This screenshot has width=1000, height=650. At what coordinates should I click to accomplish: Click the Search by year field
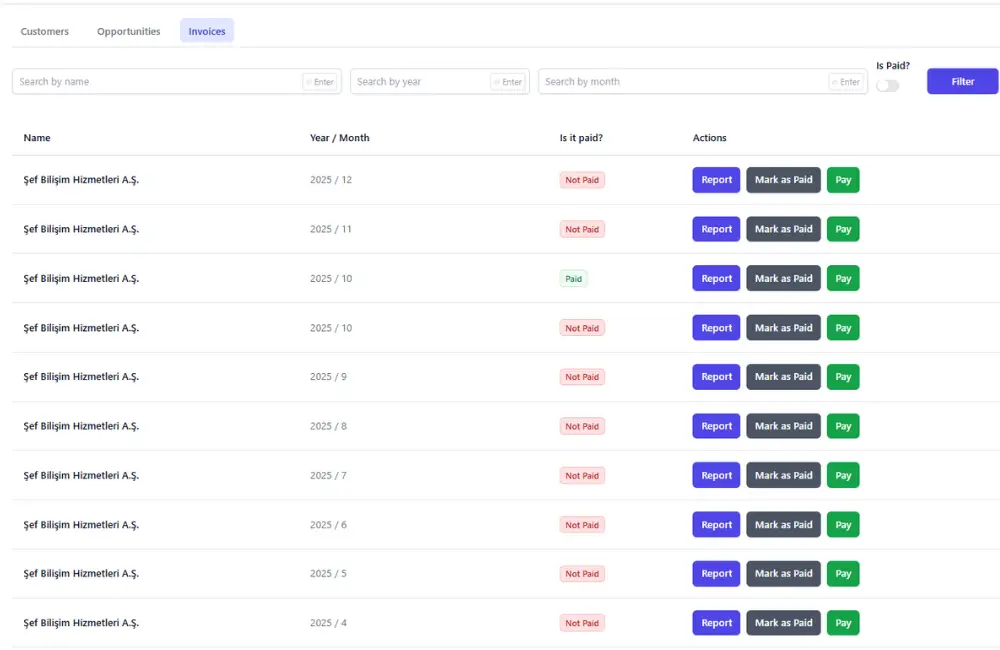tap(420, 81)
